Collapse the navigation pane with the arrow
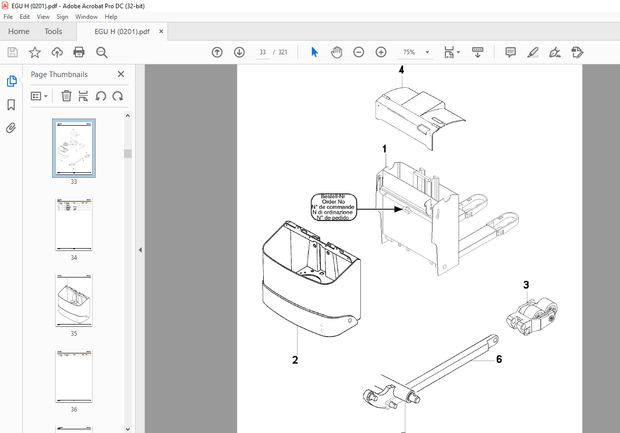The width and height of the screenshot is (620, 433). tap(140, 250)
